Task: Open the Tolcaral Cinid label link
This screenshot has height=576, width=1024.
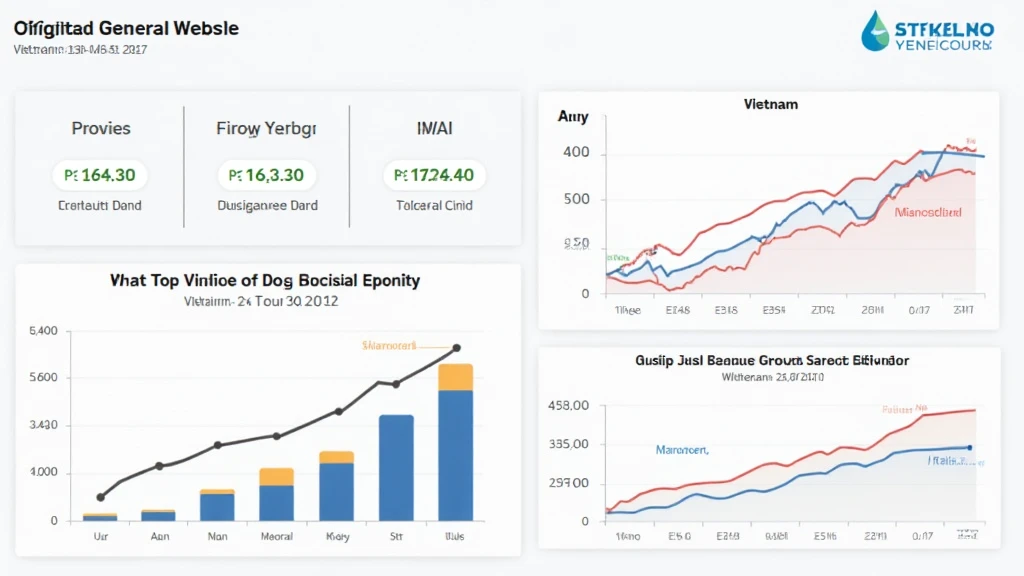Action: (x=435, y=205)
